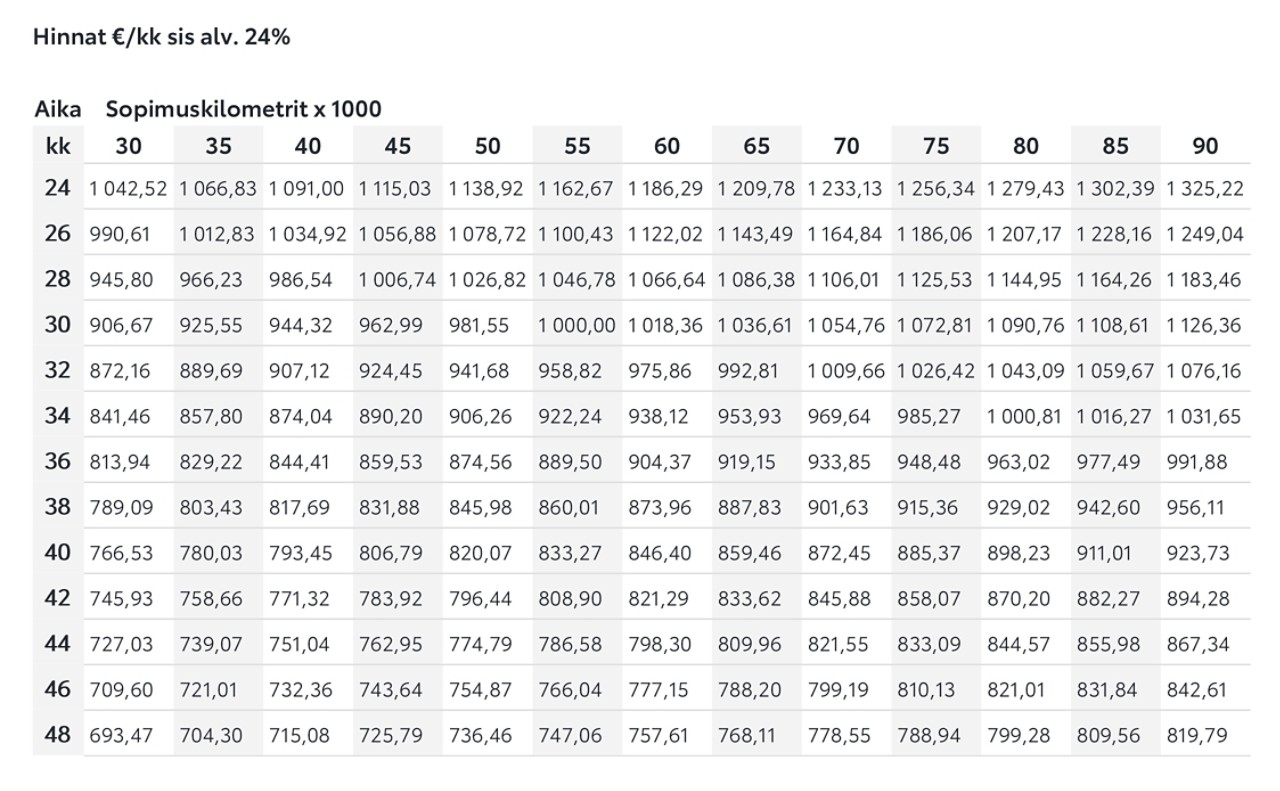Image resolution: width=1280 pixels, height=791 pixels.
Task: Select the cell showing 819,79
Action: point(1198,736)
